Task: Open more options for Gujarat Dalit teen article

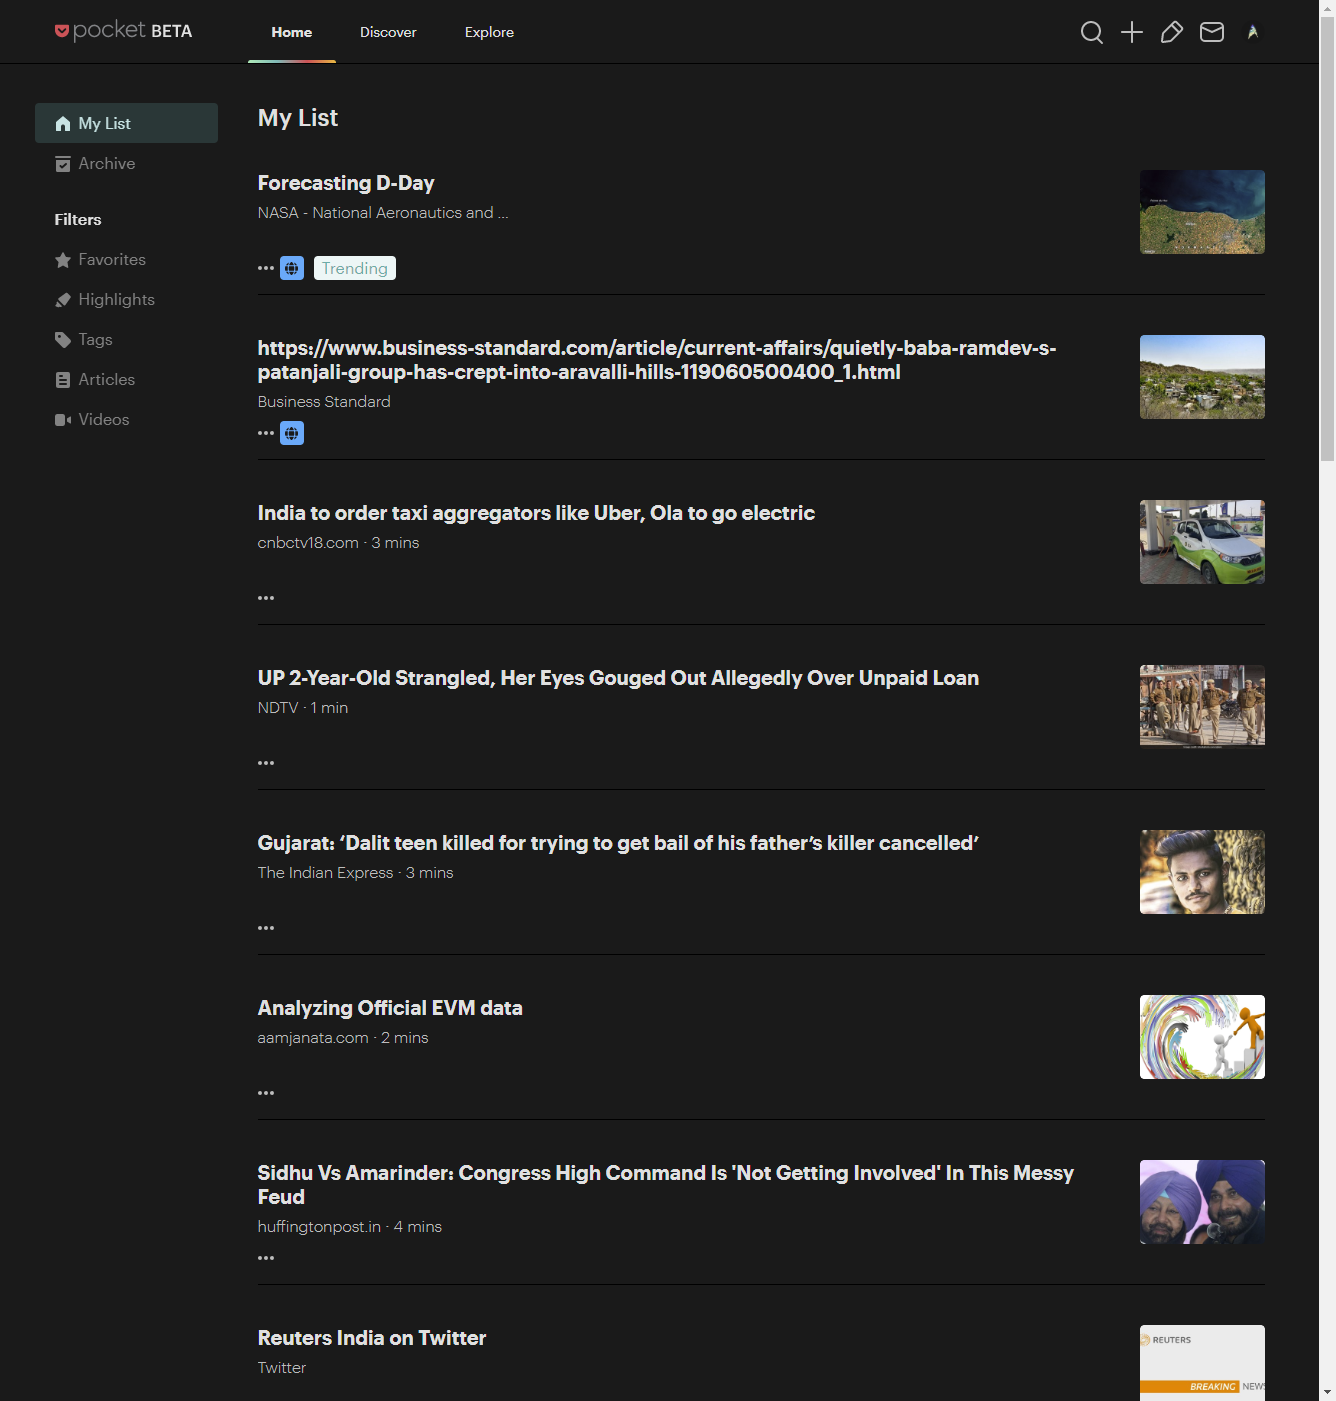Action: [x=266, y=928]
